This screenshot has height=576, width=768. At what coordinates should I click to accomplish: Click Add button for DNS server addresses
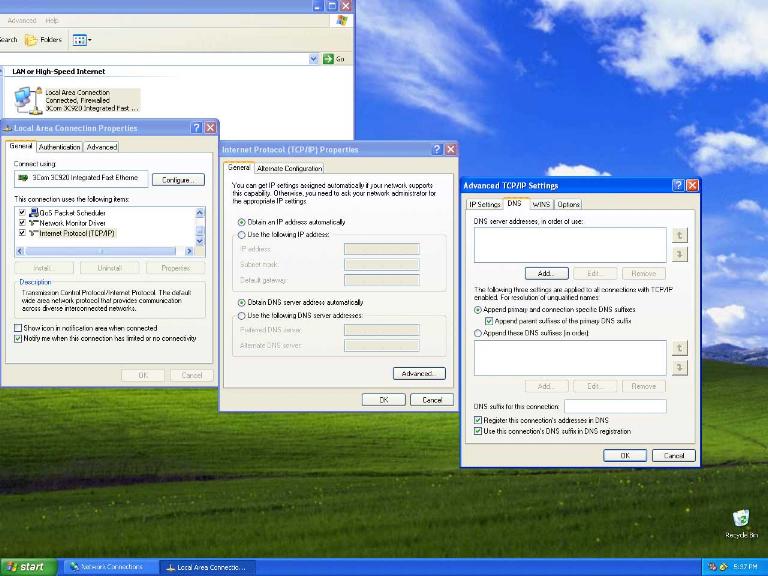(x=547, y=273)
